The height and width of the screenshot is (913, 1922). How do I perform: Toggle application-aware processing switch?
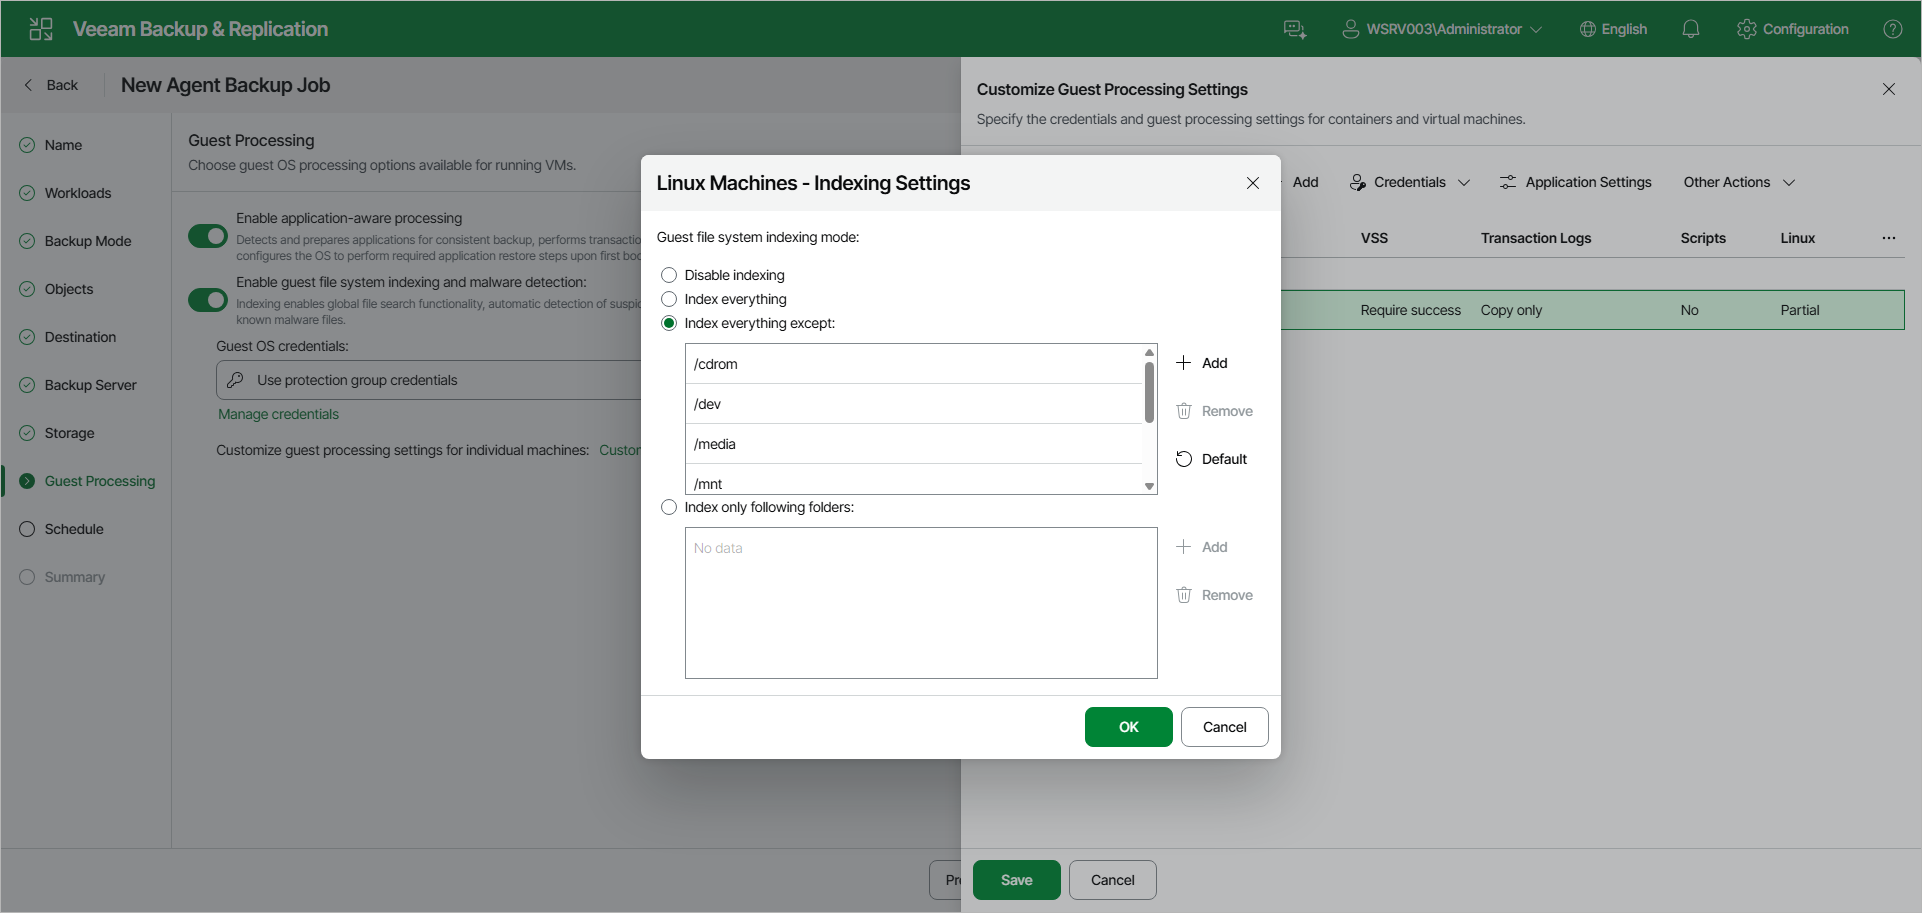208,236
